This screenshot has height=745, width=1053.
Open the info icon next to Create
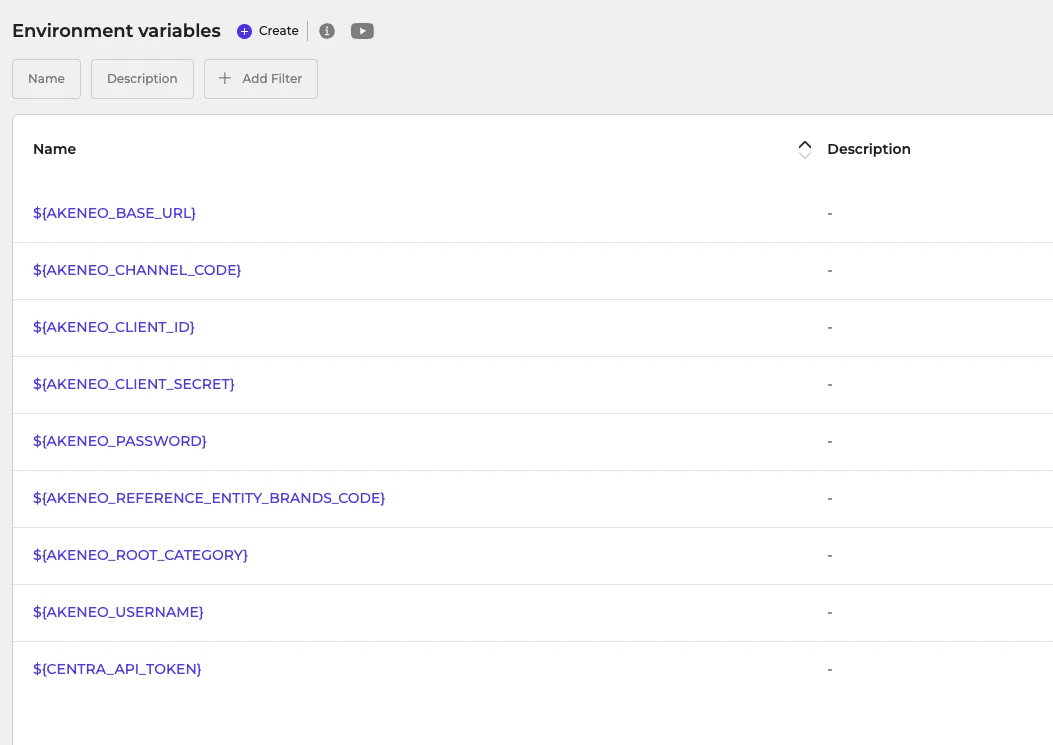[x=327, y=31]
